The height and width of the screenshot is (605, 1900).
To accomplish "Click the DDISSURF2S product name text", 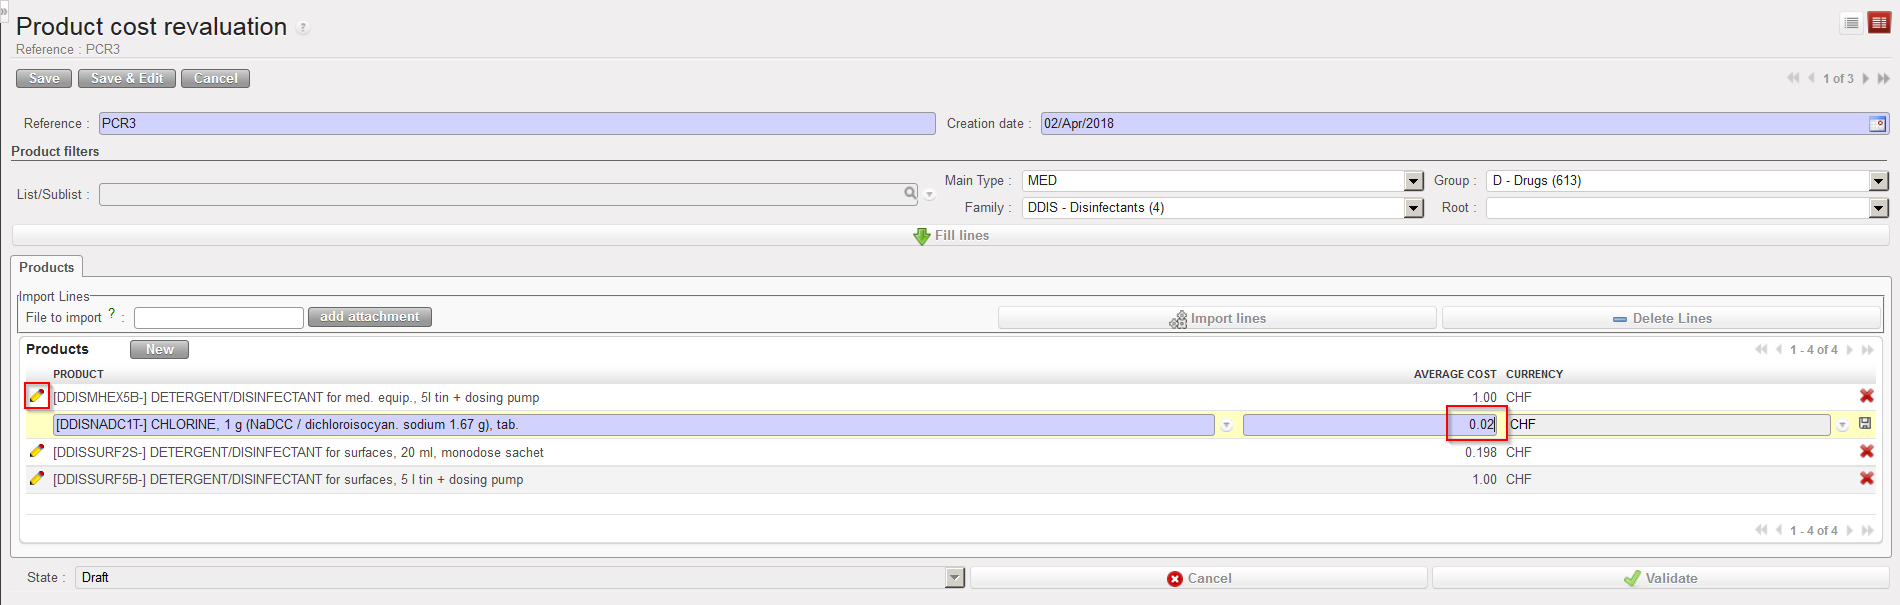I will [298, 452].
